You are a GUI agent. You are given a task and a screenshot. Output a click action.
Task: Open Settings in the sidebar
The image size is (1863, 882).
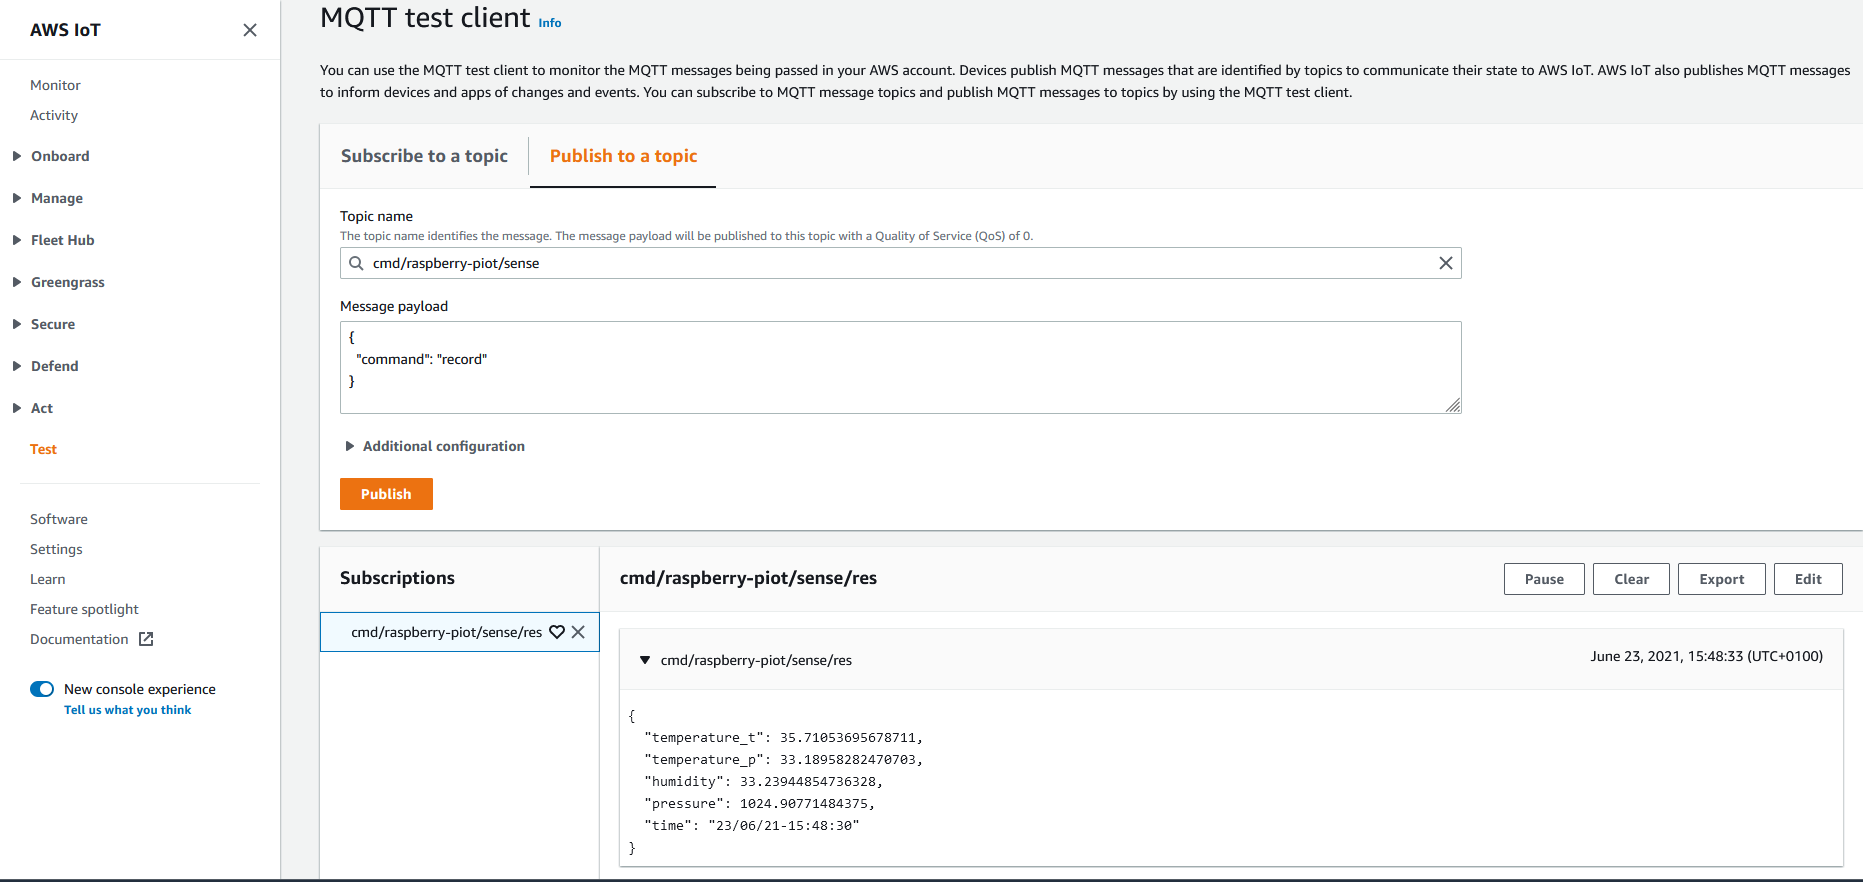click(56, 549)
